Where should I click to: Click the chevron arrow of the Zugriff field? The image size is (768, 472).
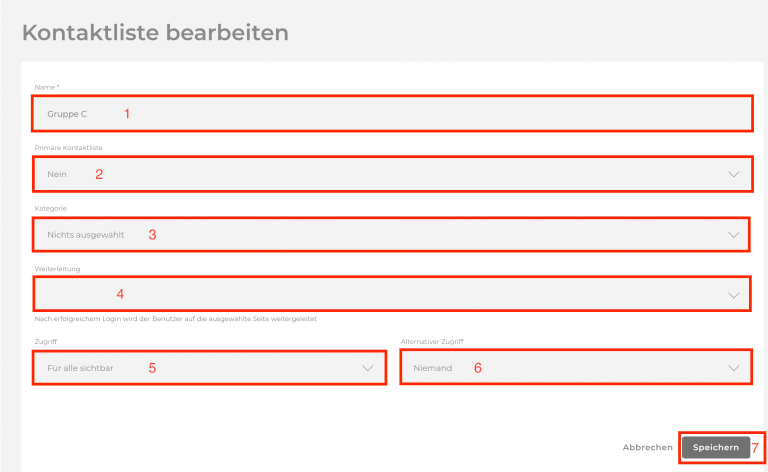coord(368,368)
